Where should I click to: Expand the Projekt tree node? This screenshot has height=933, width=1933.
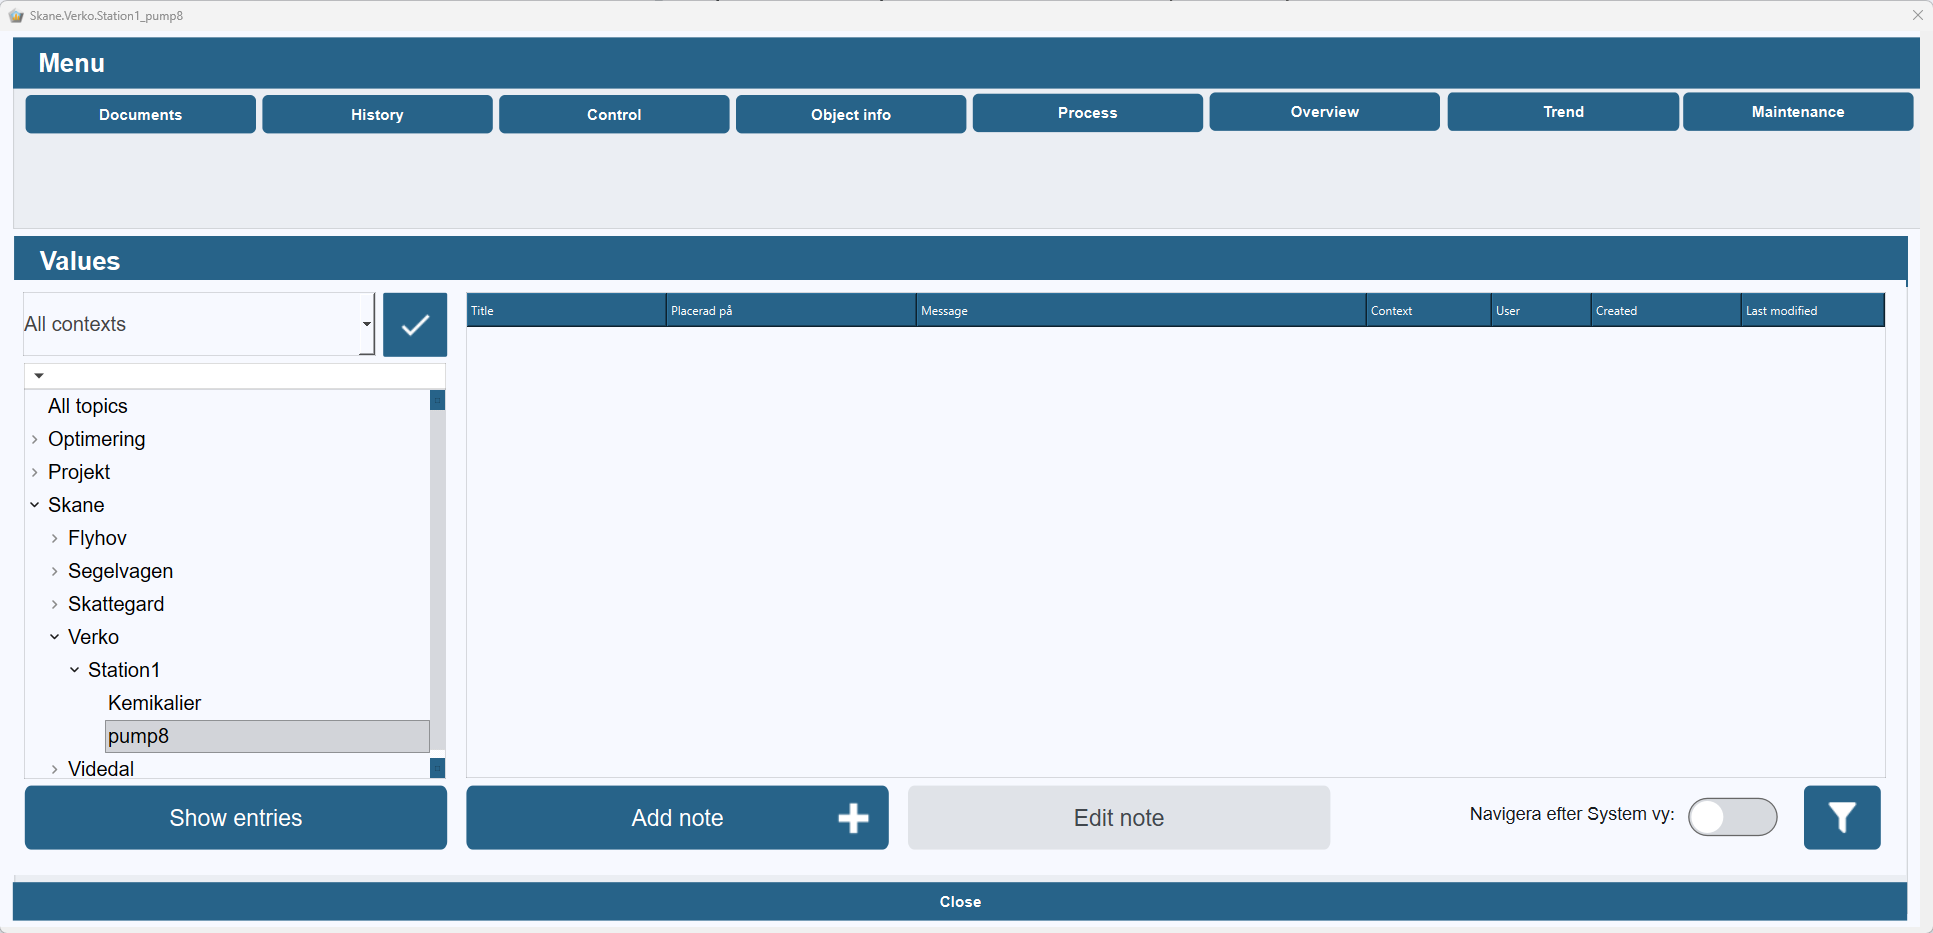[x=35, y=472]
